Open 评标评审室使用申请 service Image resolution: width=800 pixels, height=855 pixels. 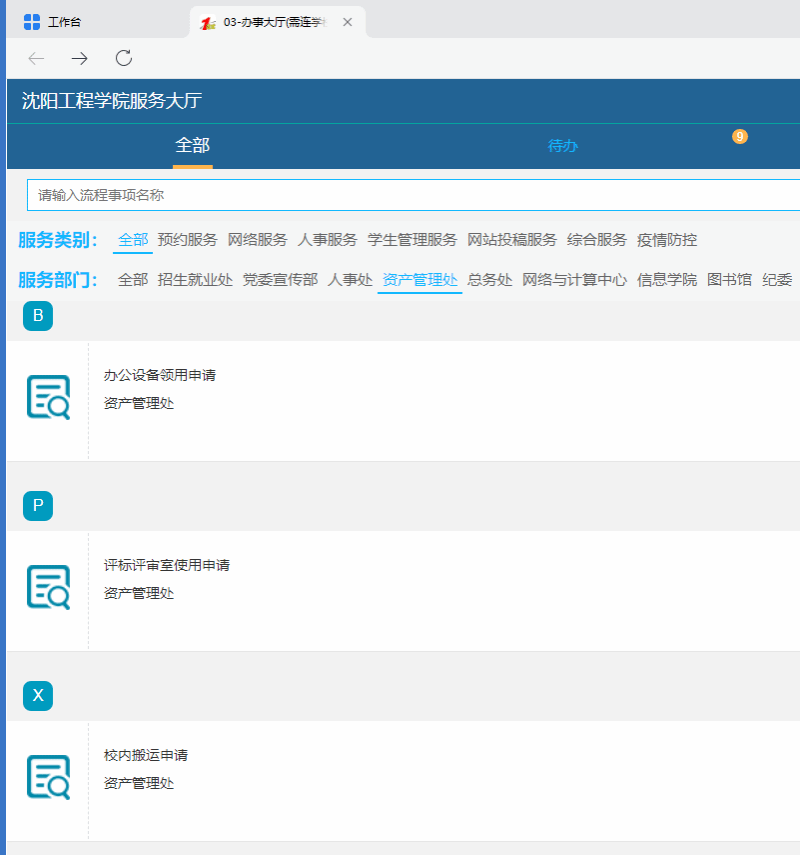coord(167,565)
